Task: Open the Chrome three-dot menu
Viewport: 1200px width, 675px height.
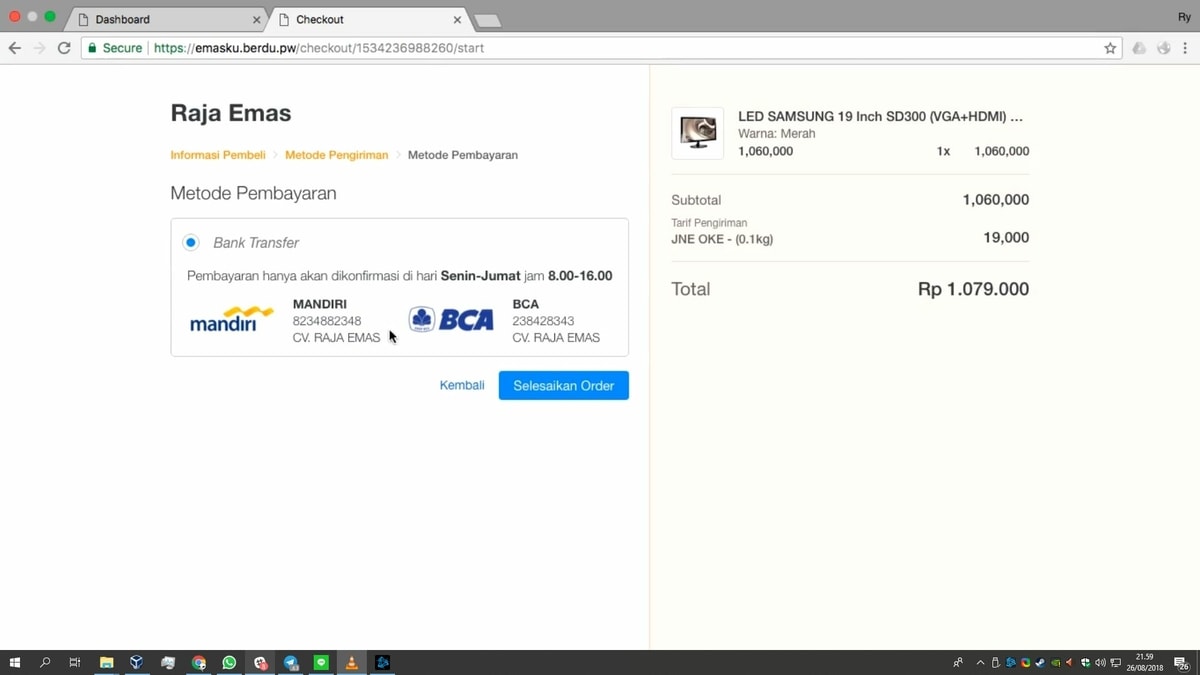Action: tap(1185, 48)
